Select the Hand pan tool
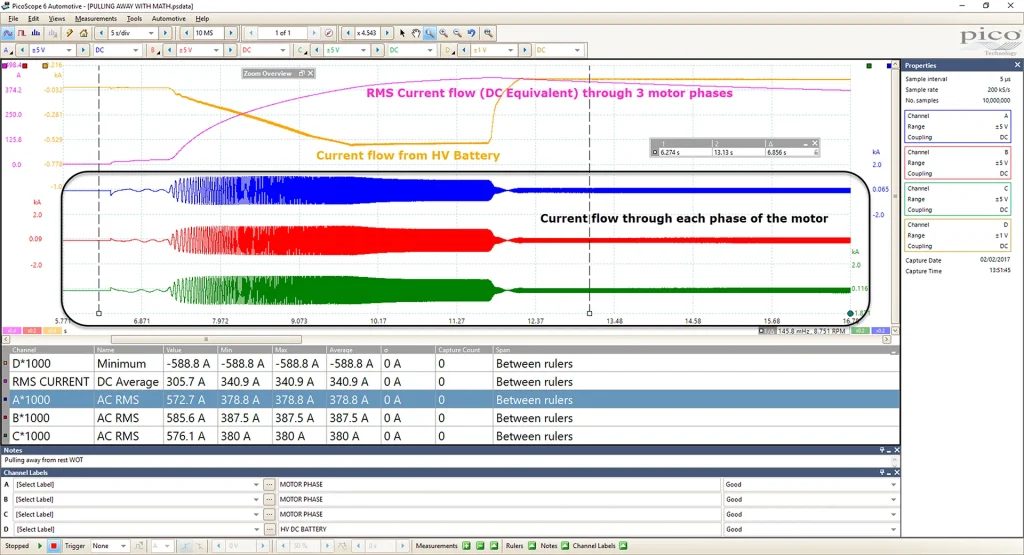 tap(416, 33)
